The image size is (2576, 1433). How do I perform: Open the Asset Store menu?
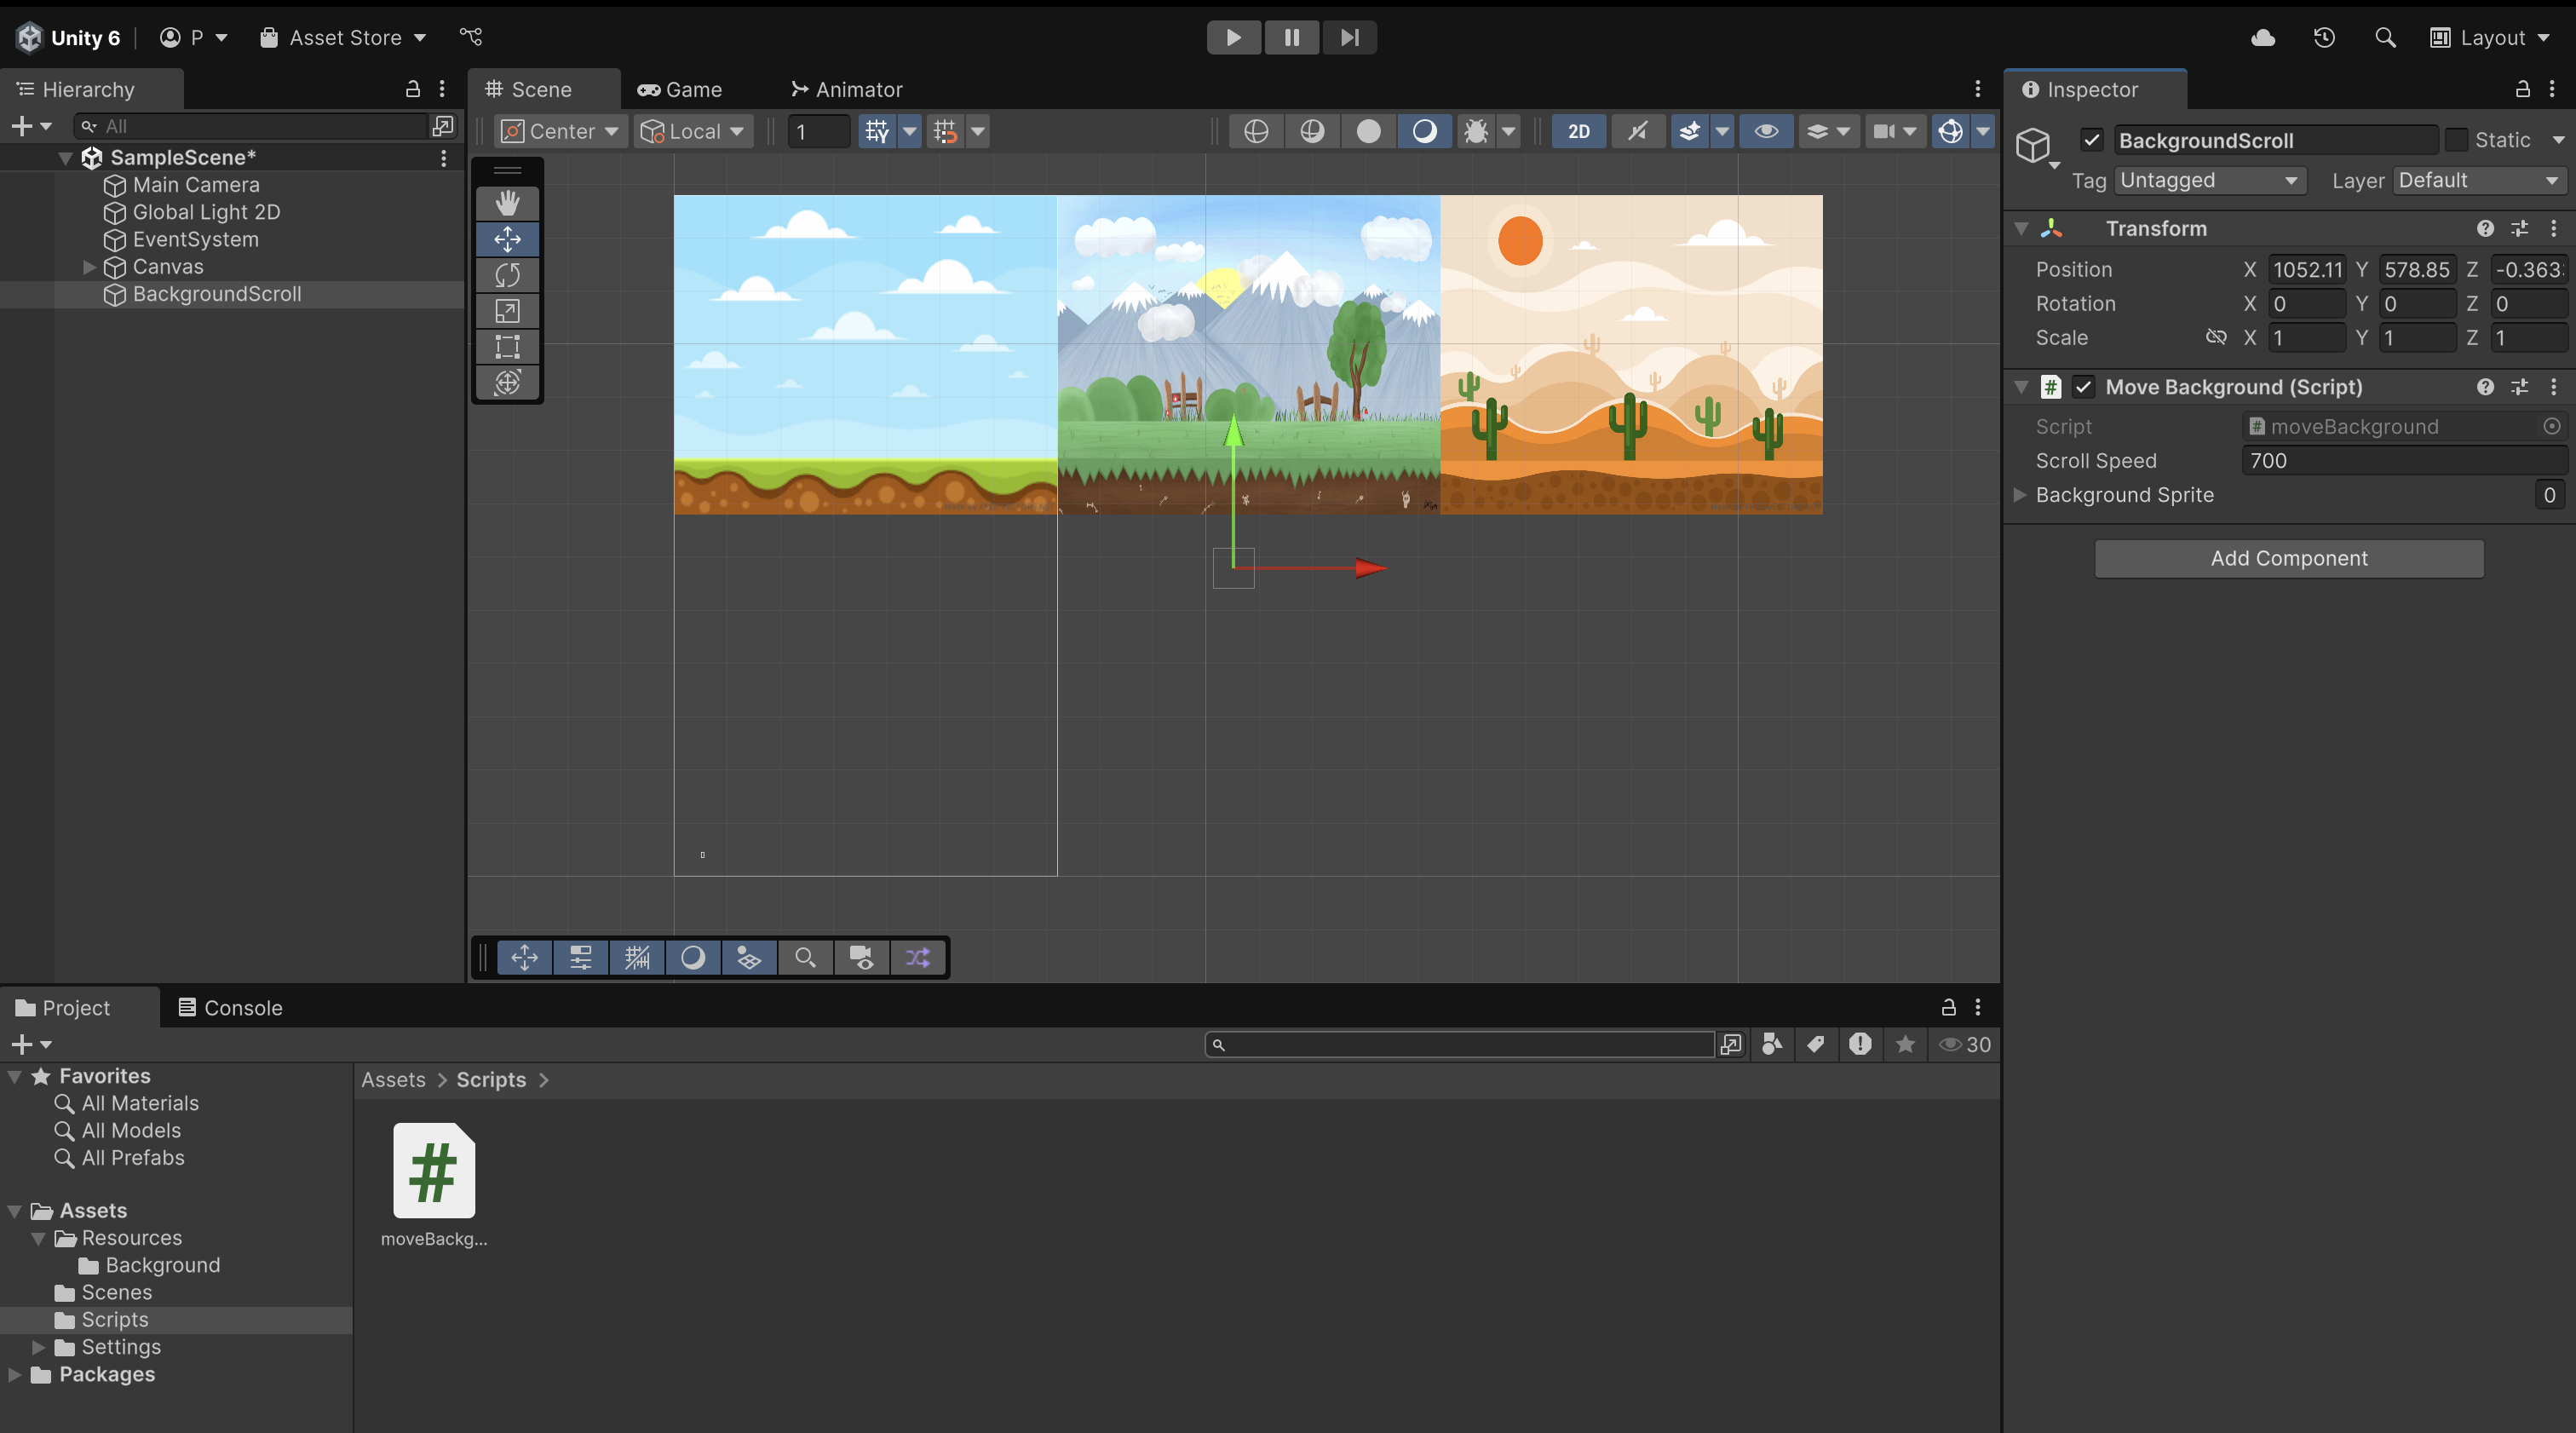click(343, 37)
